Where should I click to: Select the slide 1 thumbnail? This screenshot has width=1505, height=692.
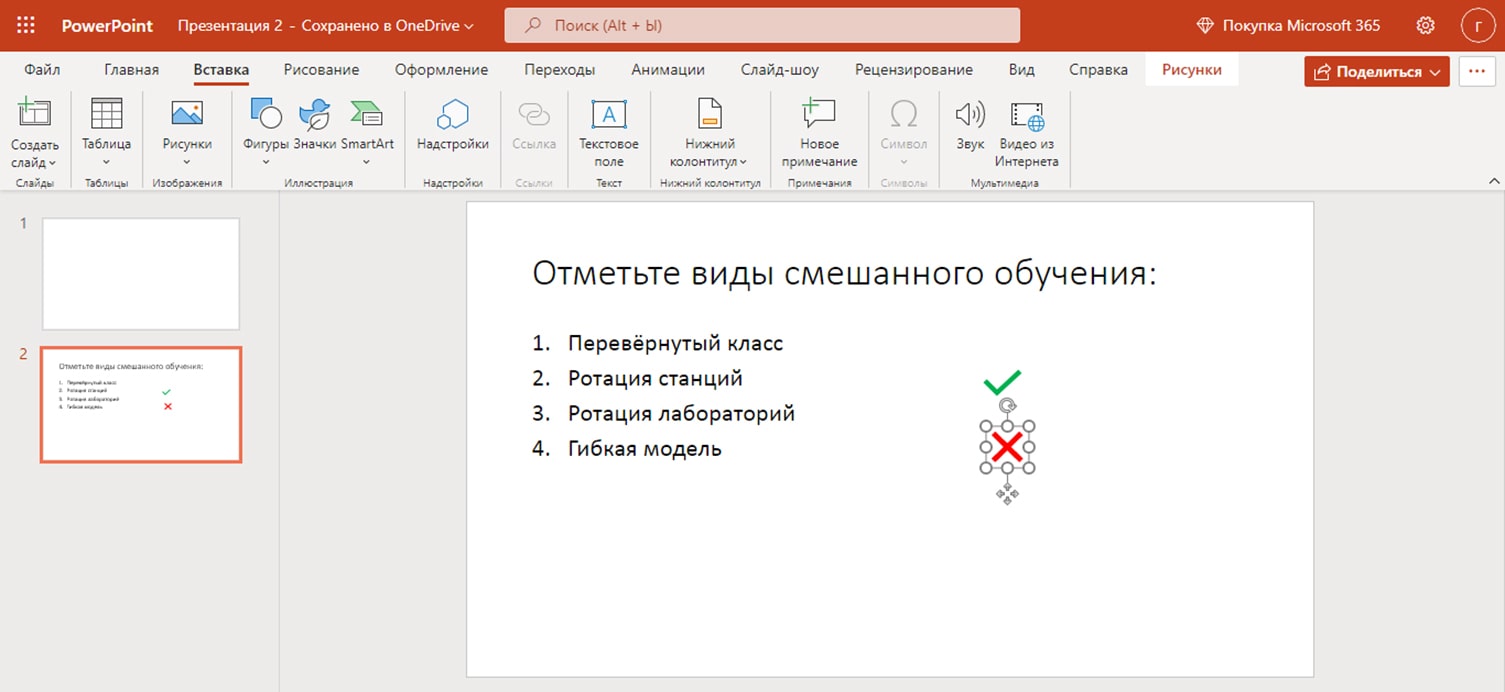point(140,274)
